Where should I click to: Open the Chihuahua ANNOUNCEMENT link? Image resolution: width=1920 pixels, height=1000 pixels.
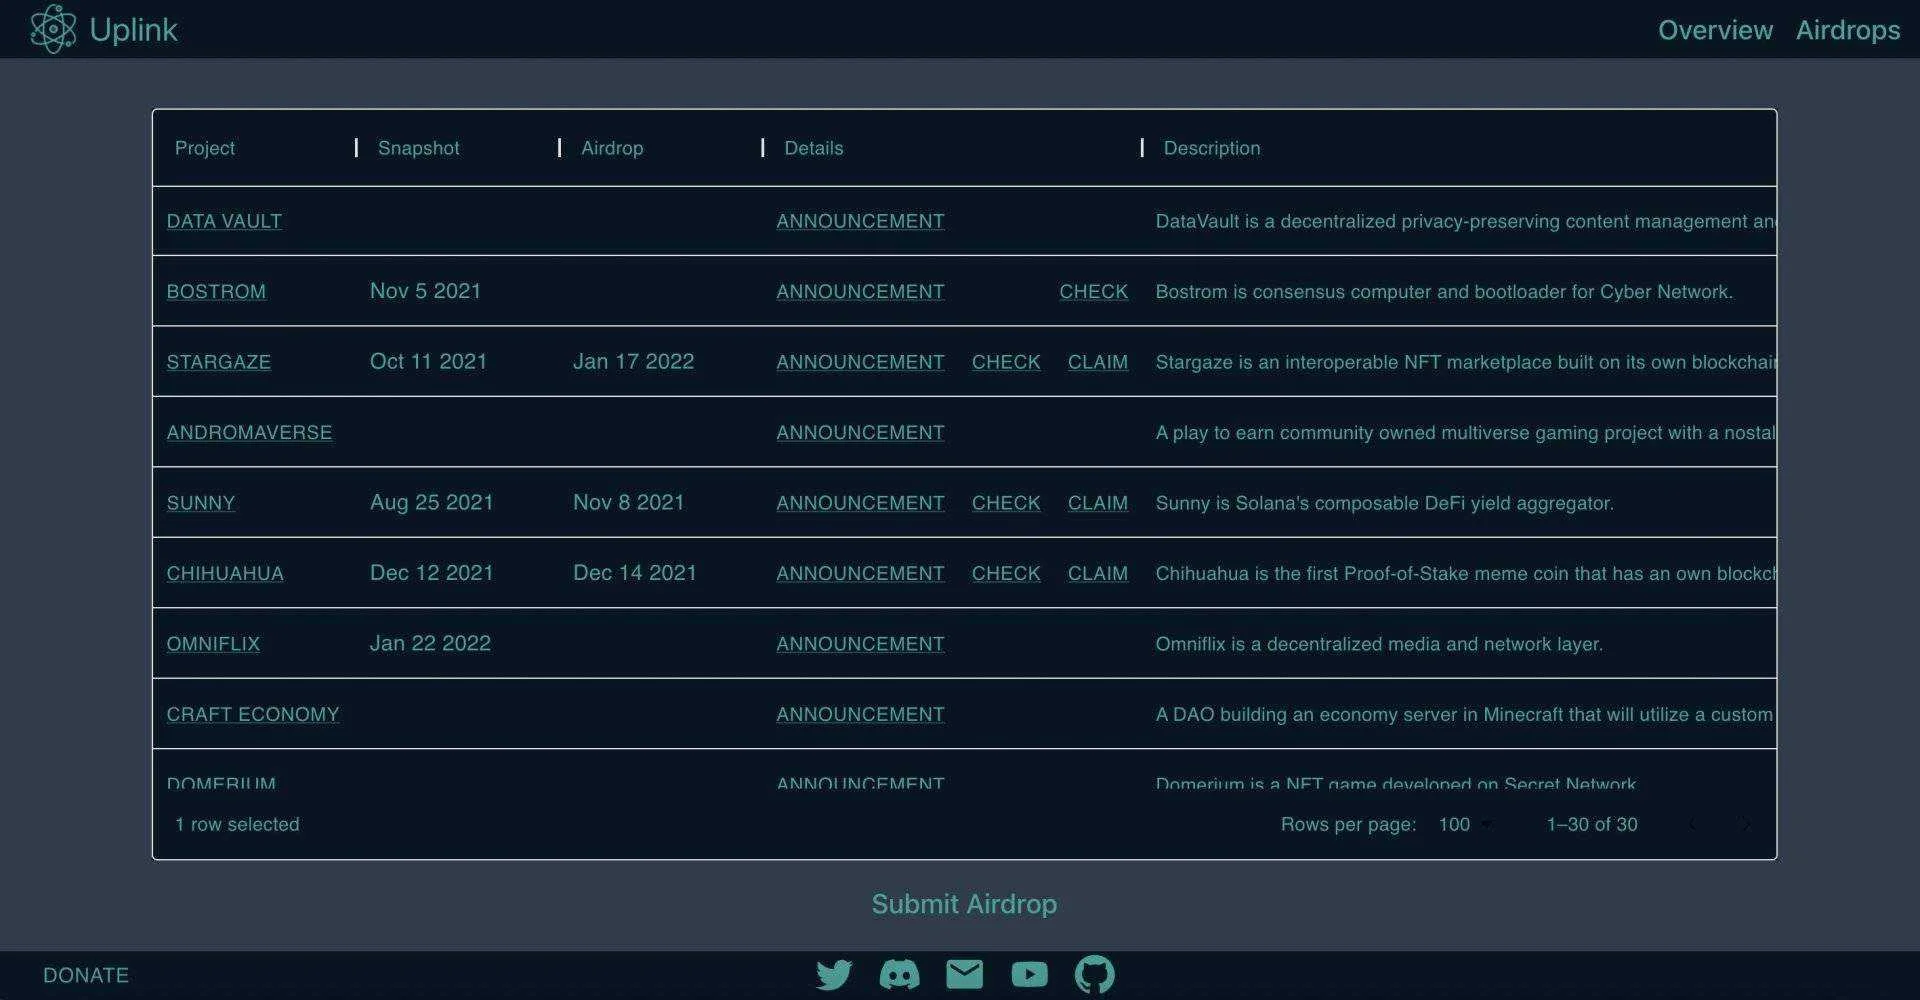click(860, 574)
